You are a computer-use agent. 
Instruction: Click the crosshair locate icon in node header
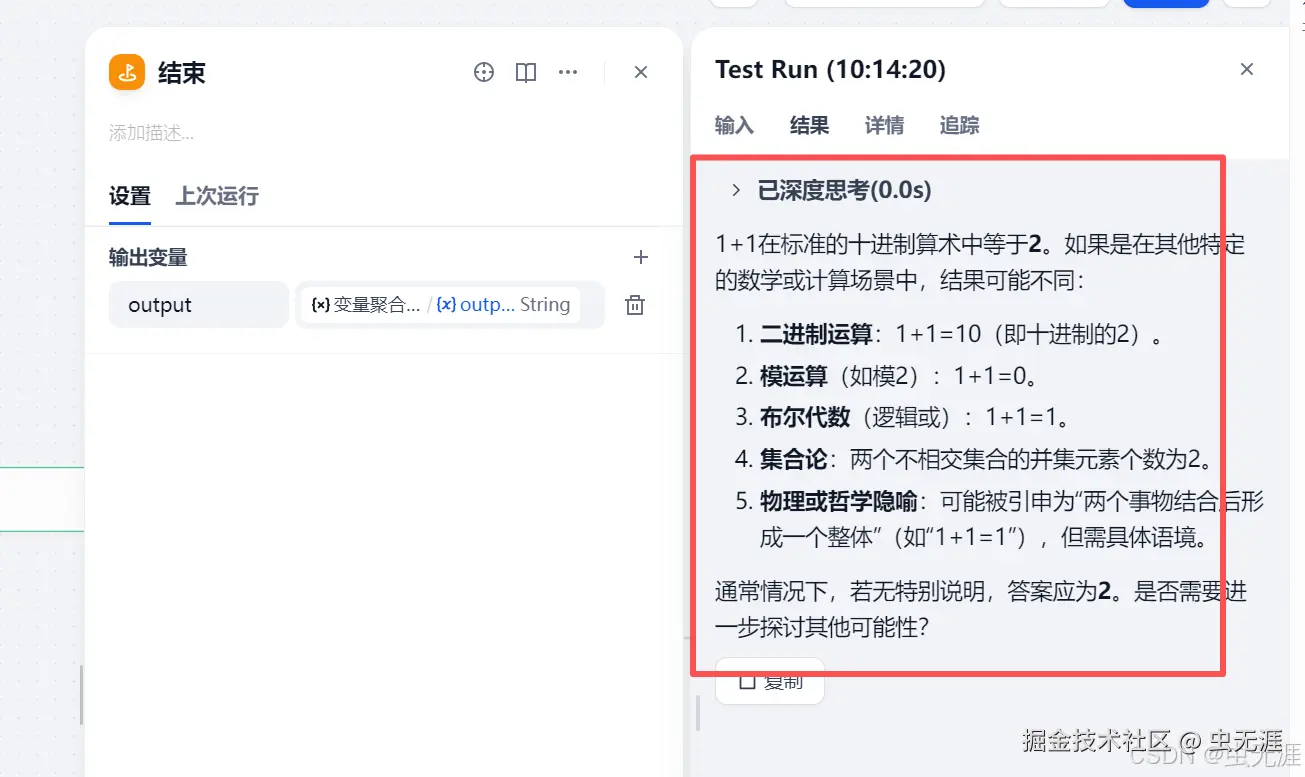pyautogui.click(x=484, y=72)
